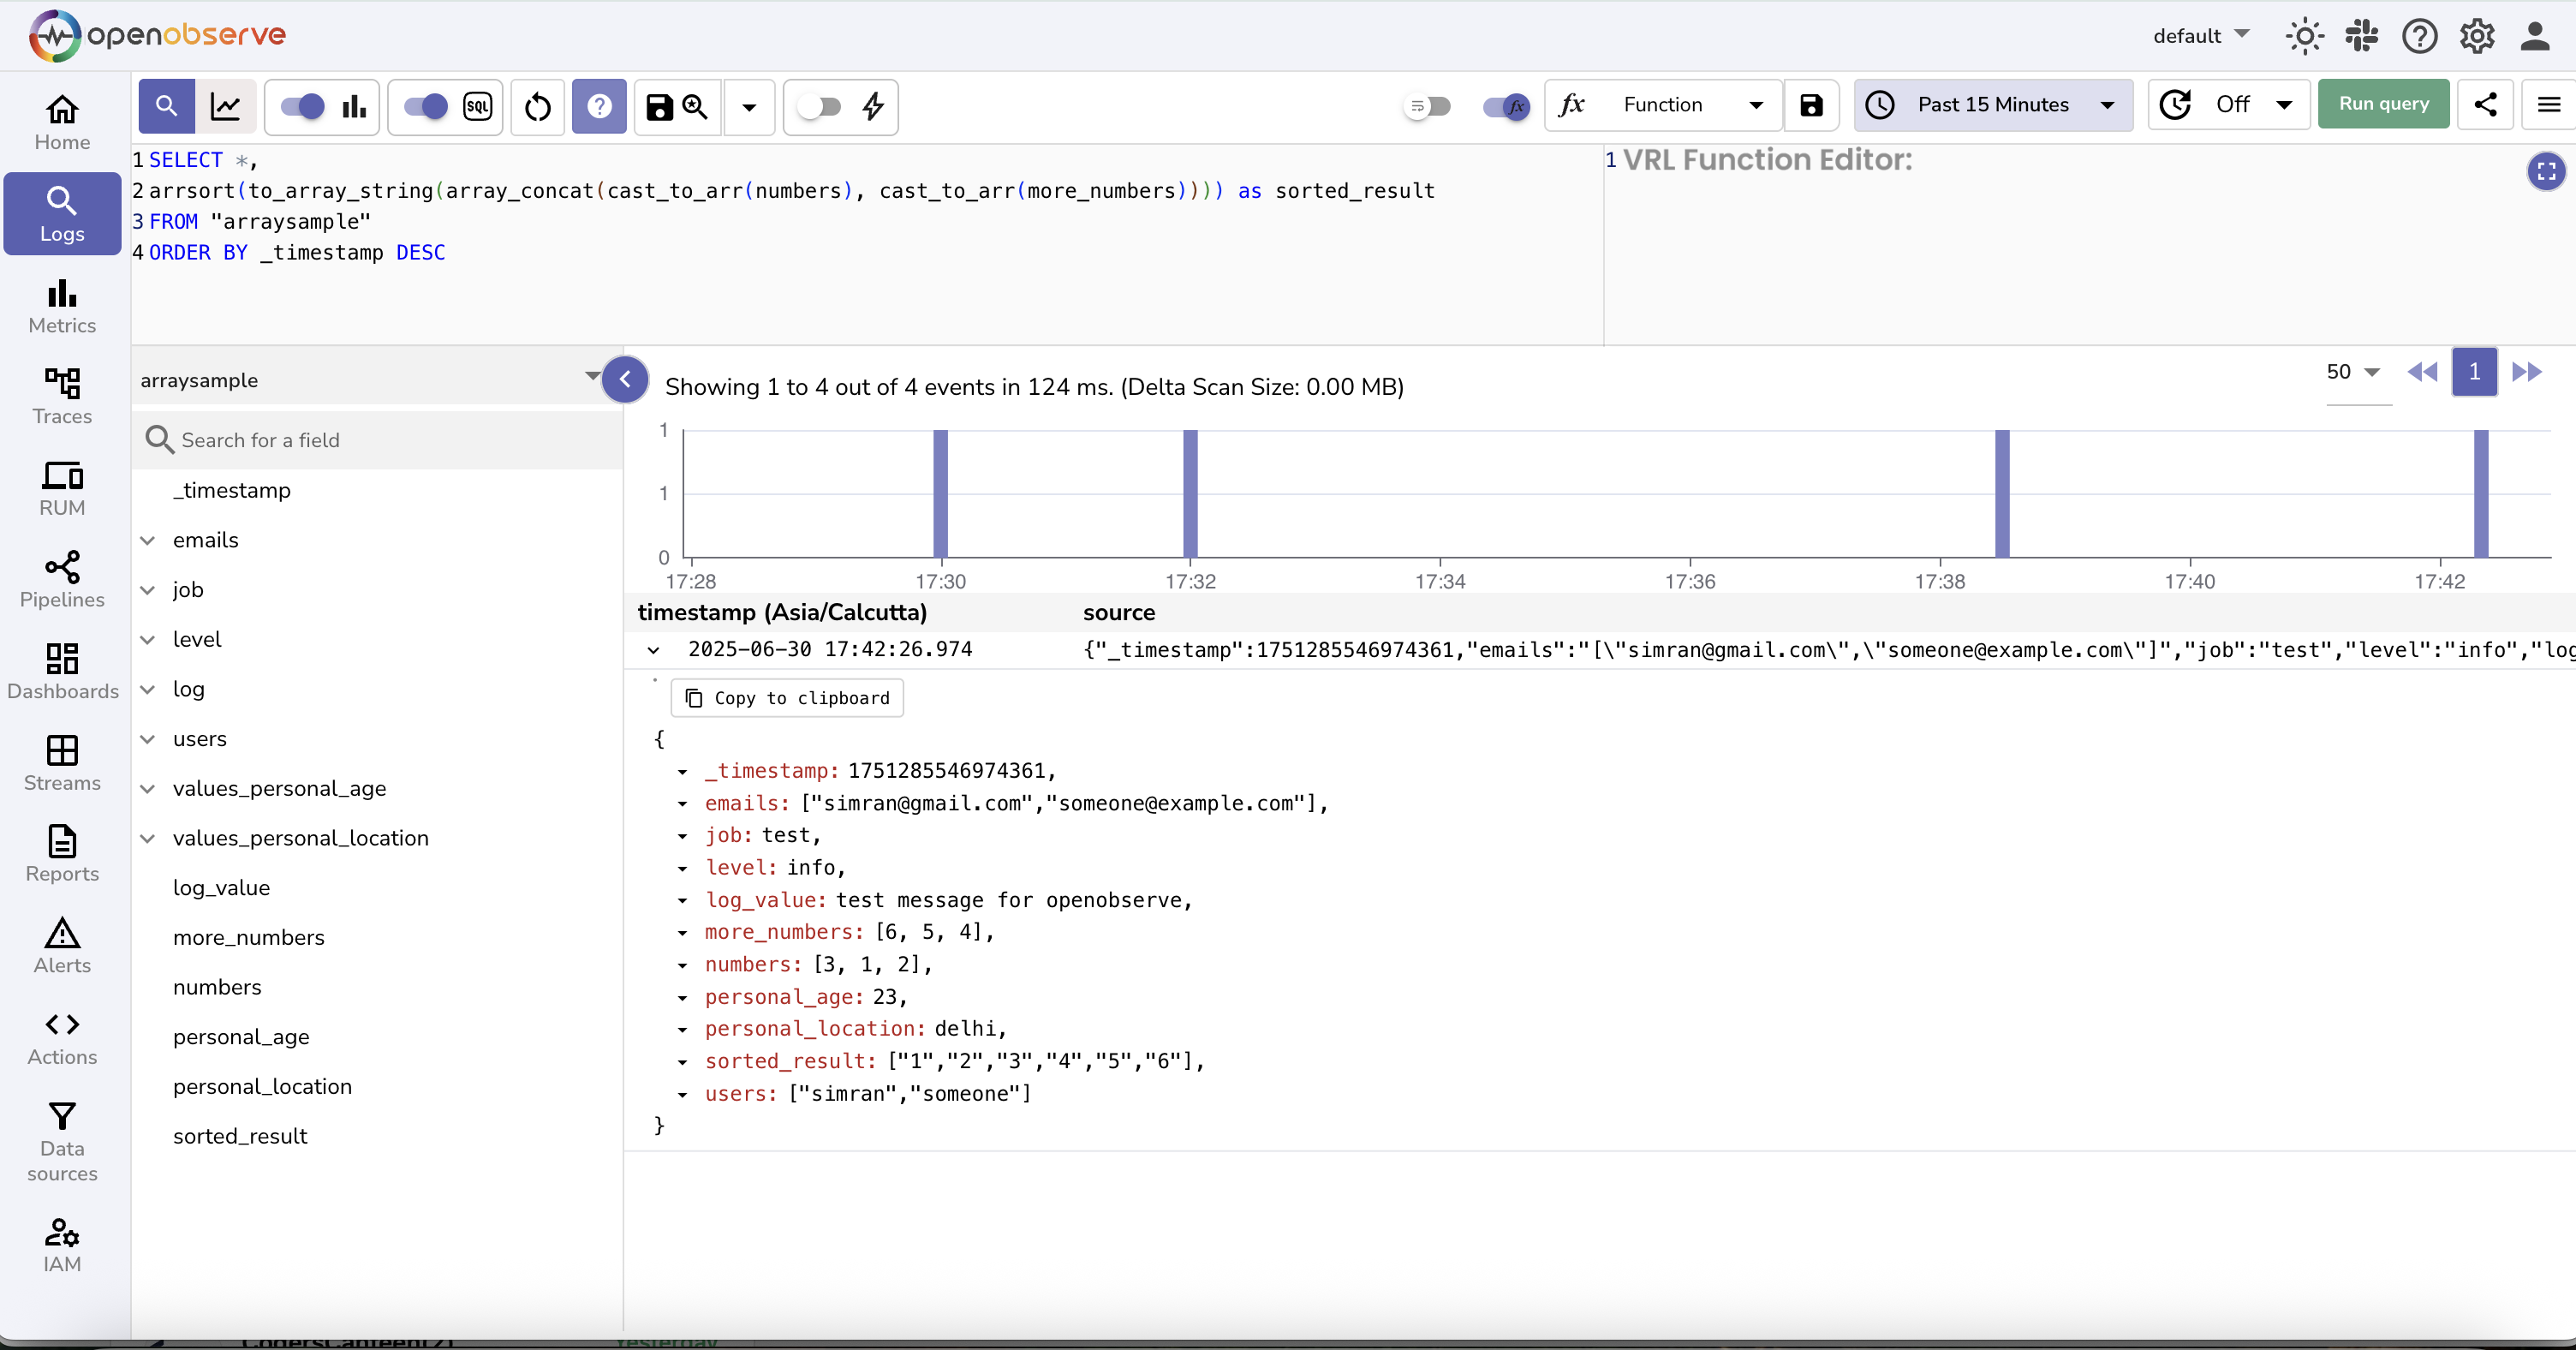Click the share results icon
Image resolution: width=2576 pixels, height=1350 pixels.
2487,104
